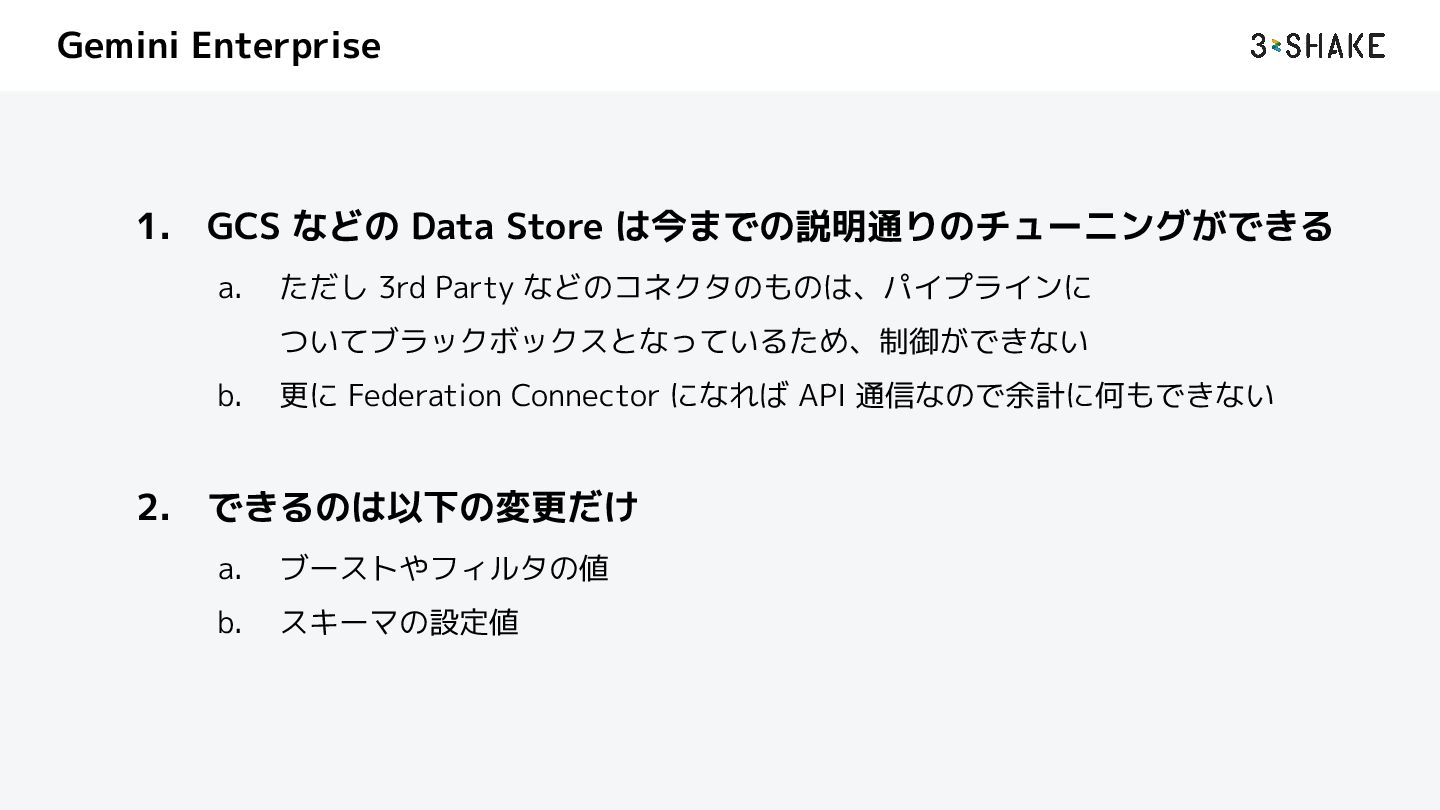Viewport: 1440px width, 810px height.
Task: Click the word "API" in the sub-item
Action: click(823, 396)
